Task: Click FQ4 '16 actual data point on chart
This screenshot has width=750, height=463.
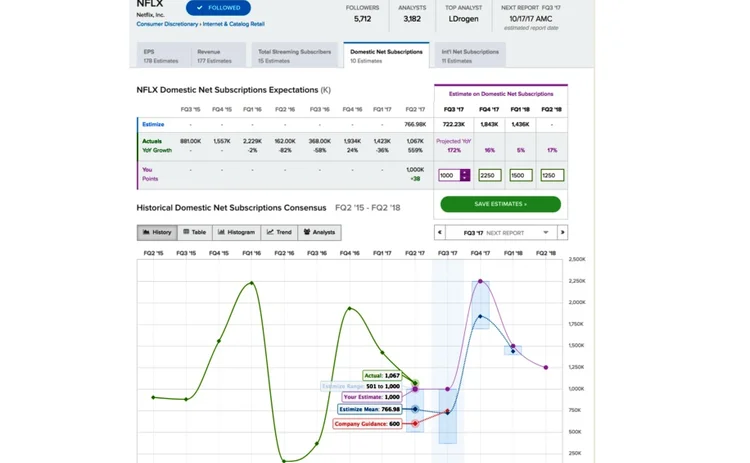Action: click(350, 309)
